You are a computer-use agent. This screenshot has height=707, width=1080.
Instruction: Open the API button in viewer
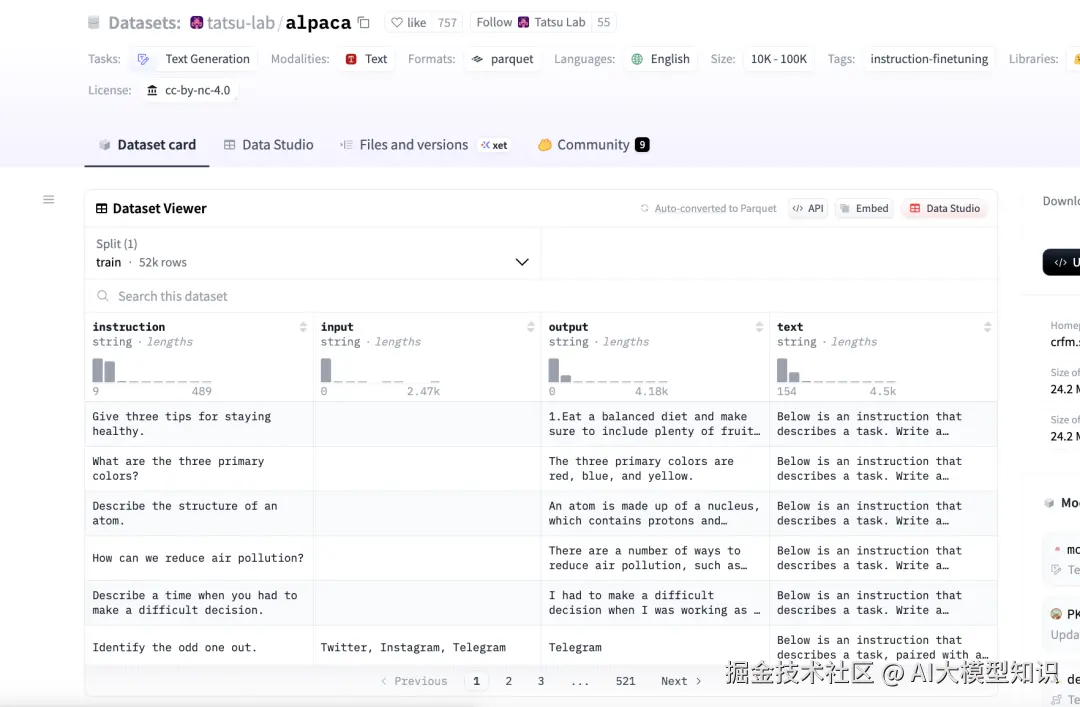tap(808, 208)
